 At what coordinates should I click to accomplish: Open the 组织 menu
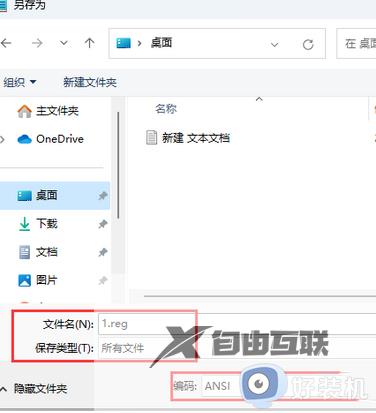[x=20, y=82]
